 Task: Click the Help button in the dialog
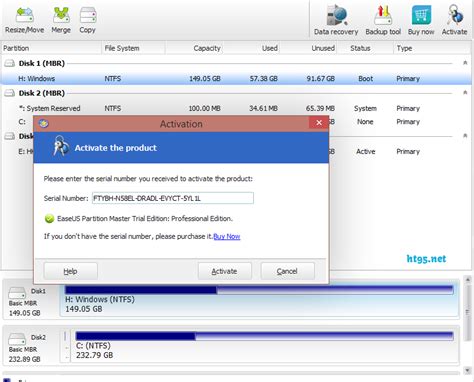(x=70, y=271)
